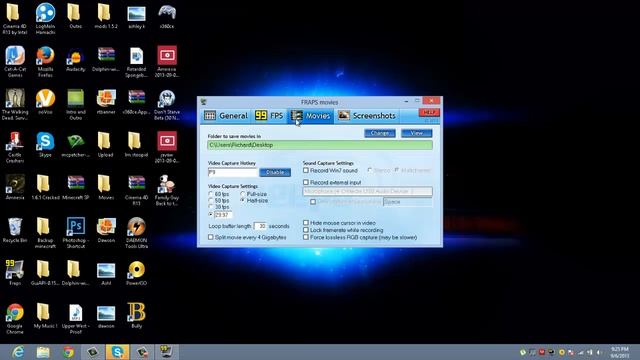Open the Backup minecraft folder
This screenshot has height=360, width=640.
tap(45, 233)
